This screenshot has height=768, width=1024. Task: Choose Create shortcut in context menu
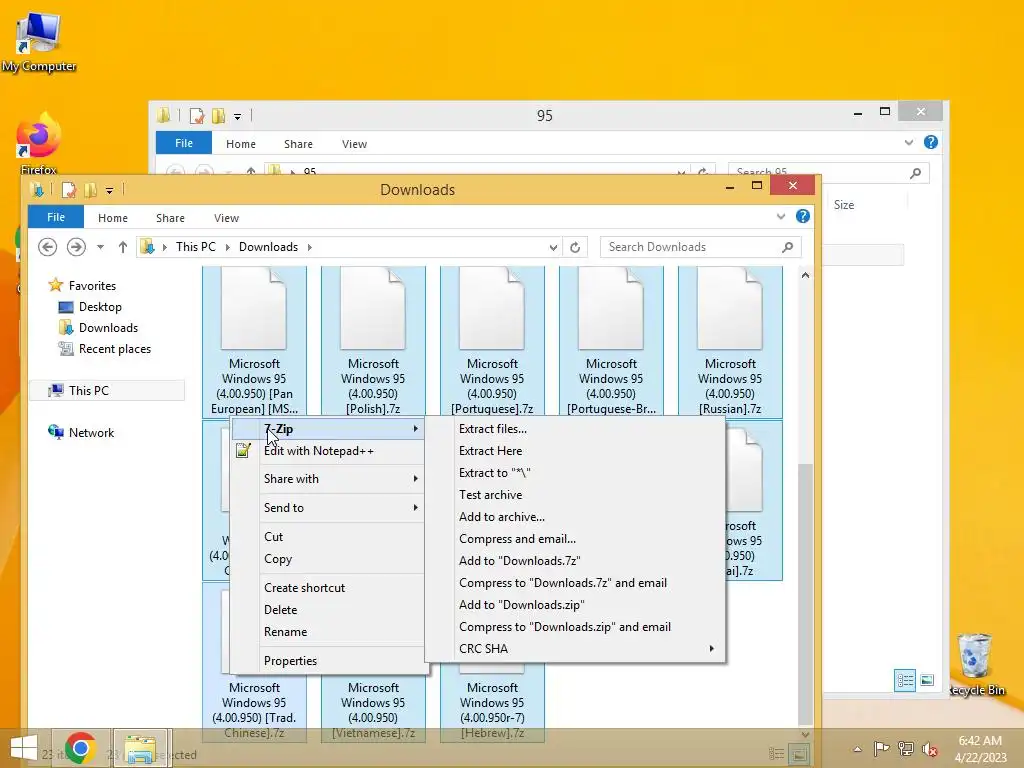(x=328, y=588)
